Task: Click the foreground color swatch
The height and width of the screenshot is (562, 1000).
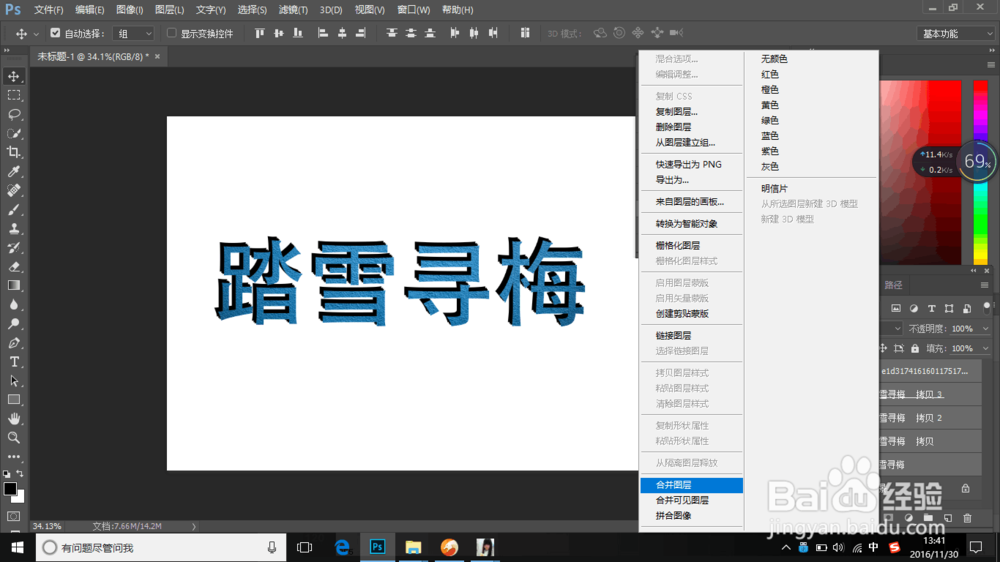Action: [x=10, y=489]
